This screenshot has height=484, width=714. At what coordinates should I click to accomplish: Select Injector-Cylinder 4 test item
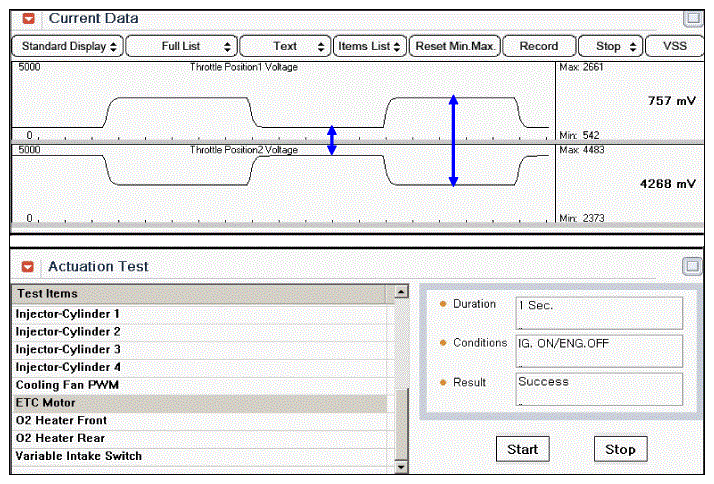(x=200, y=367)
